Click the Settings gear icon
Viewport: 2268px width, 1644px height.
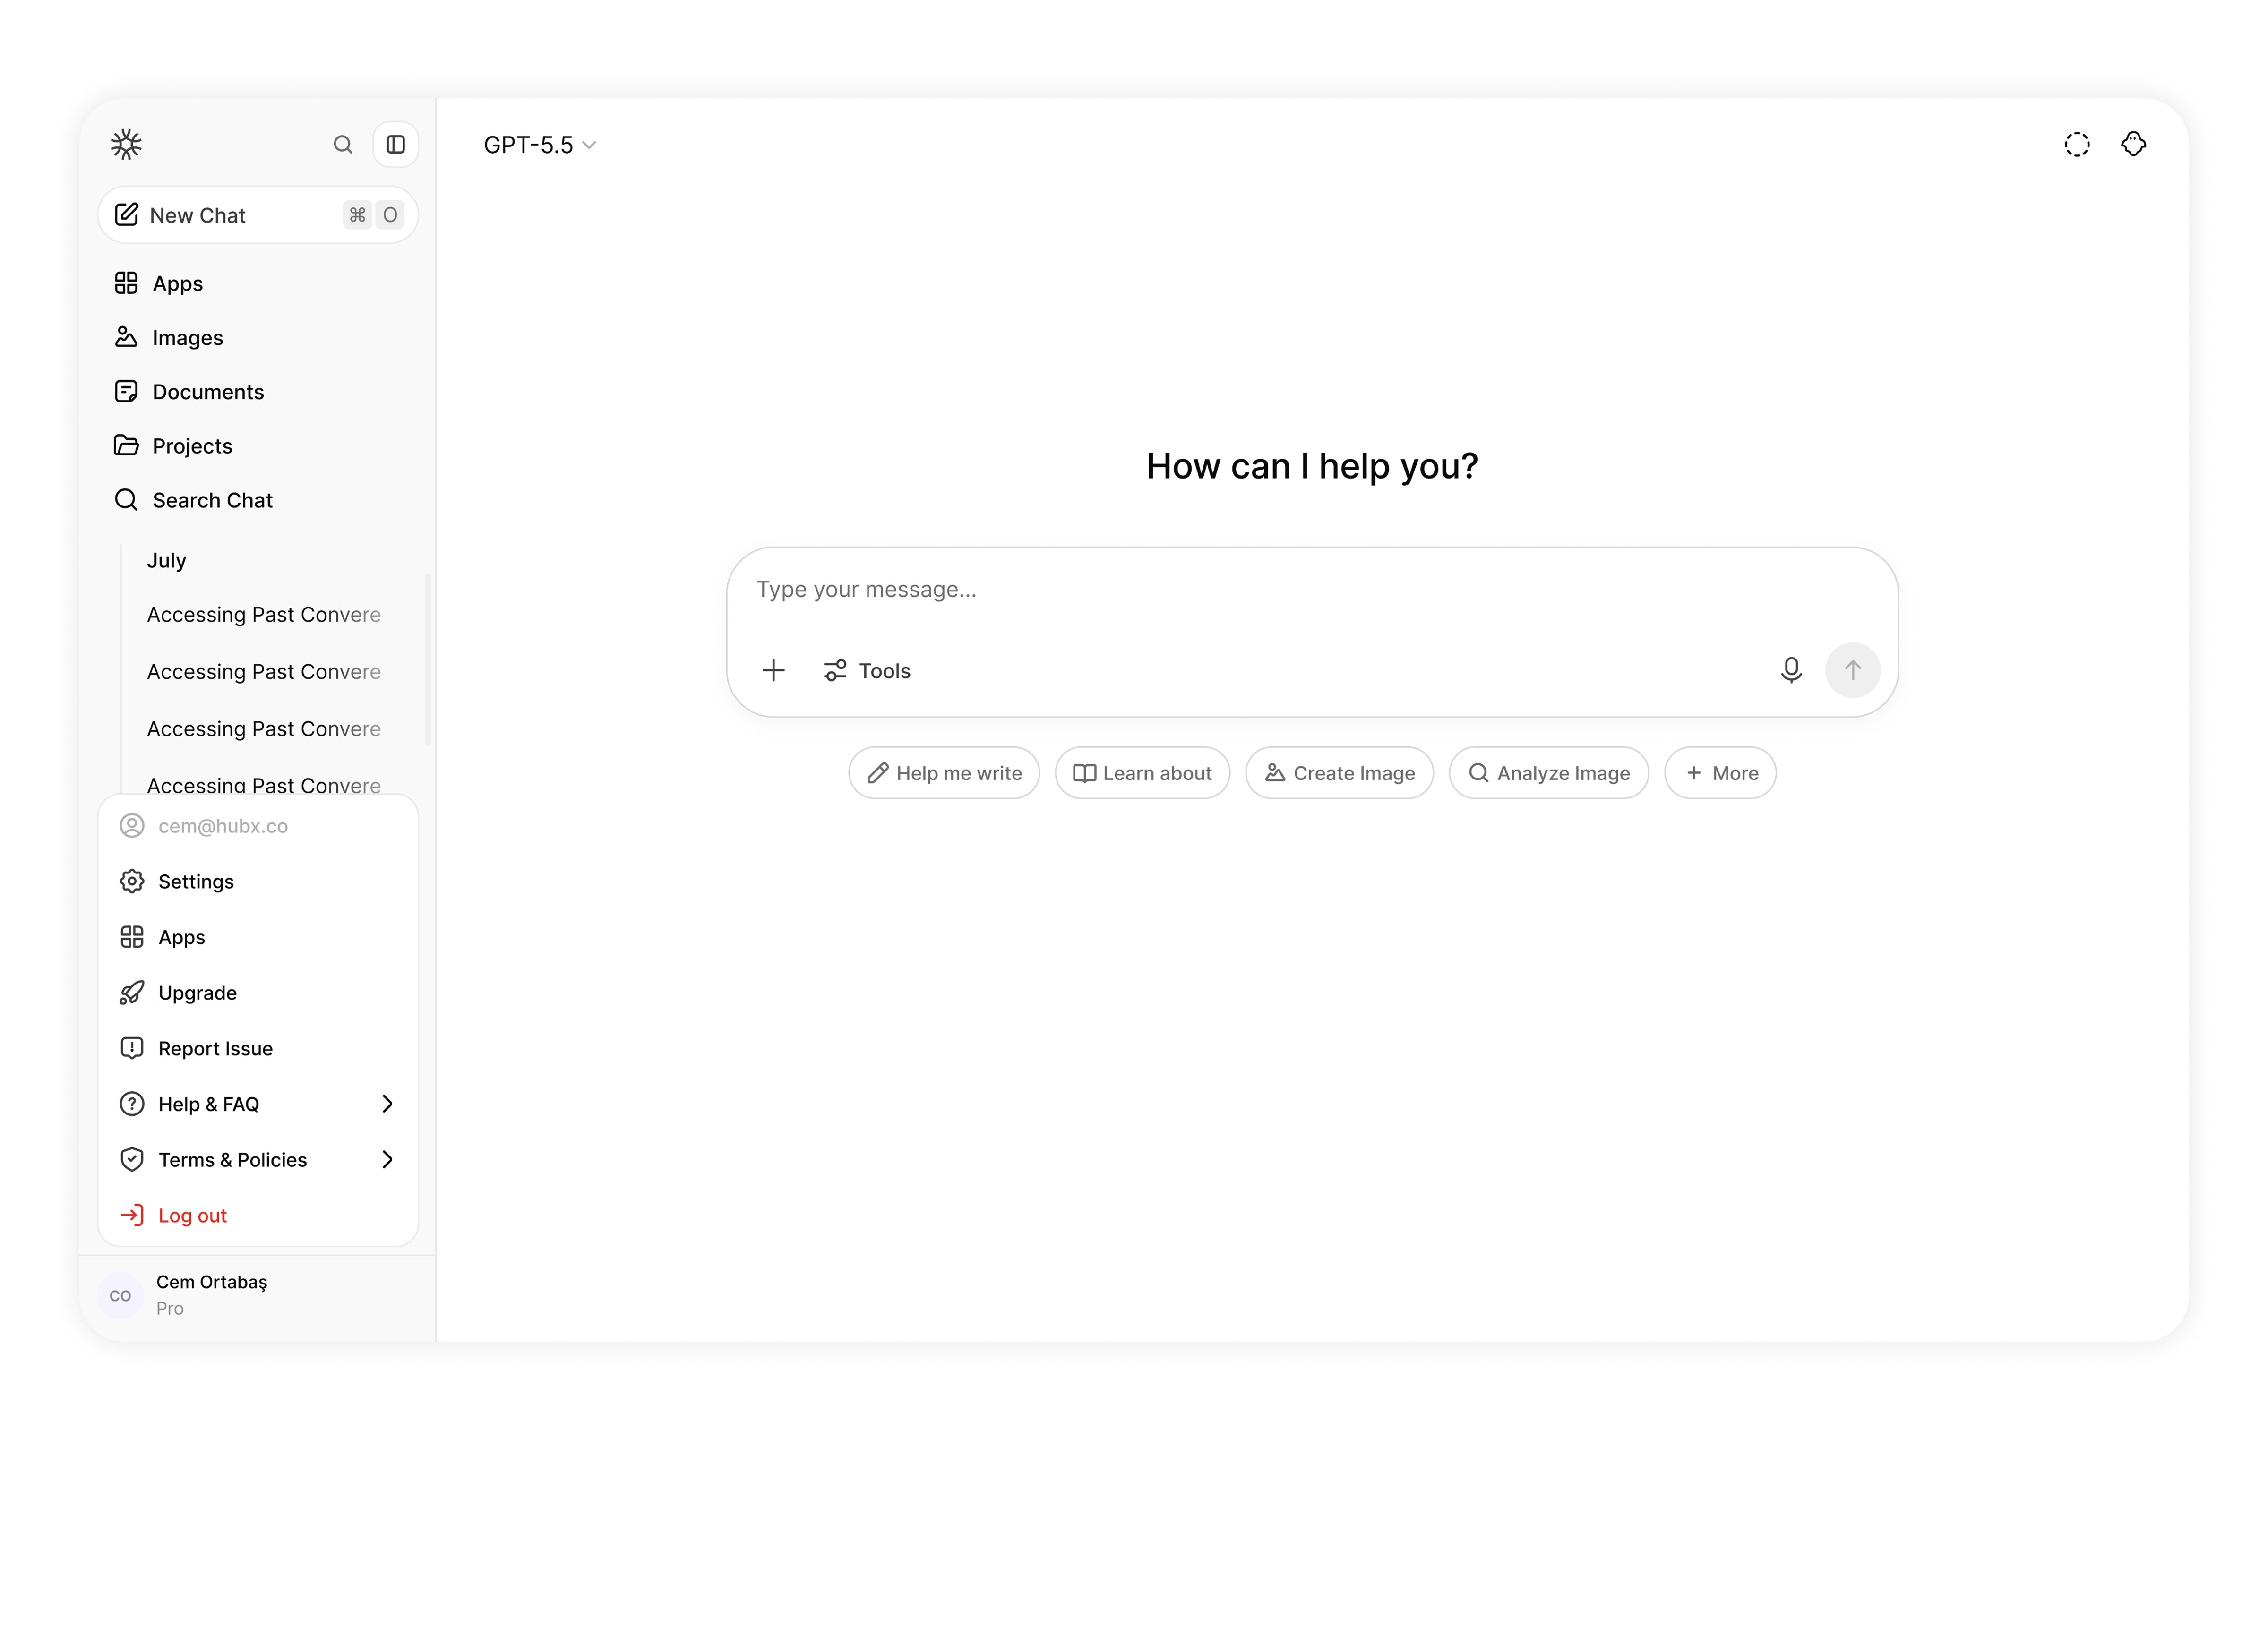[132, 881]
